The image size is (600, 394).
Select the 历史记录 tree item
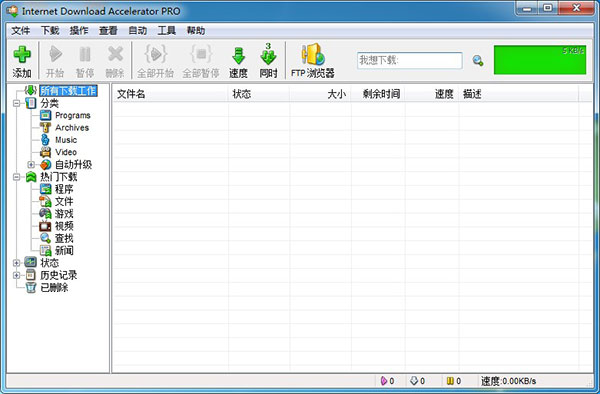click(x=59, y=275)
